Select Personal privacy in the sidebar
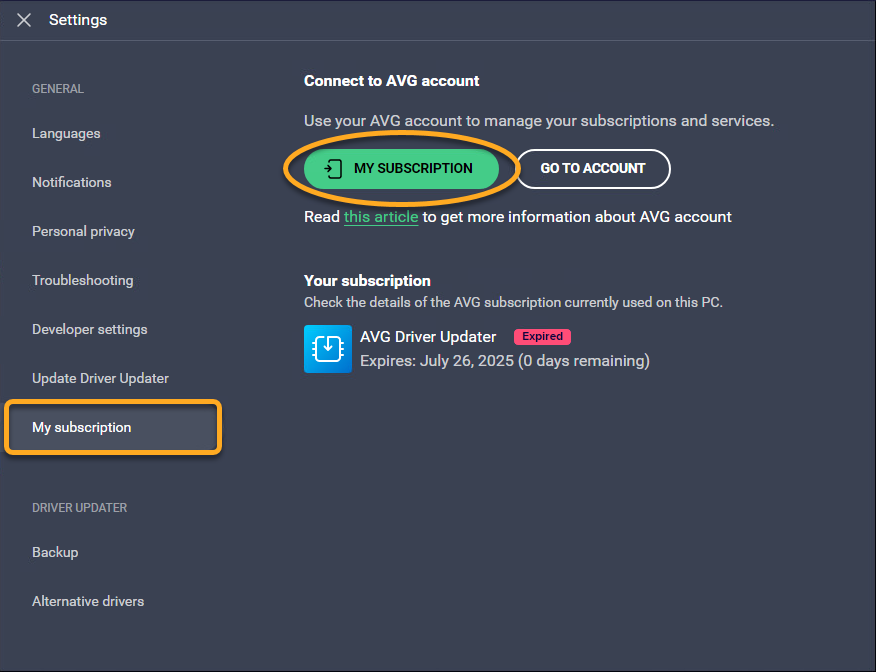This screenshot has width=876, height=672. coord(83,232)
